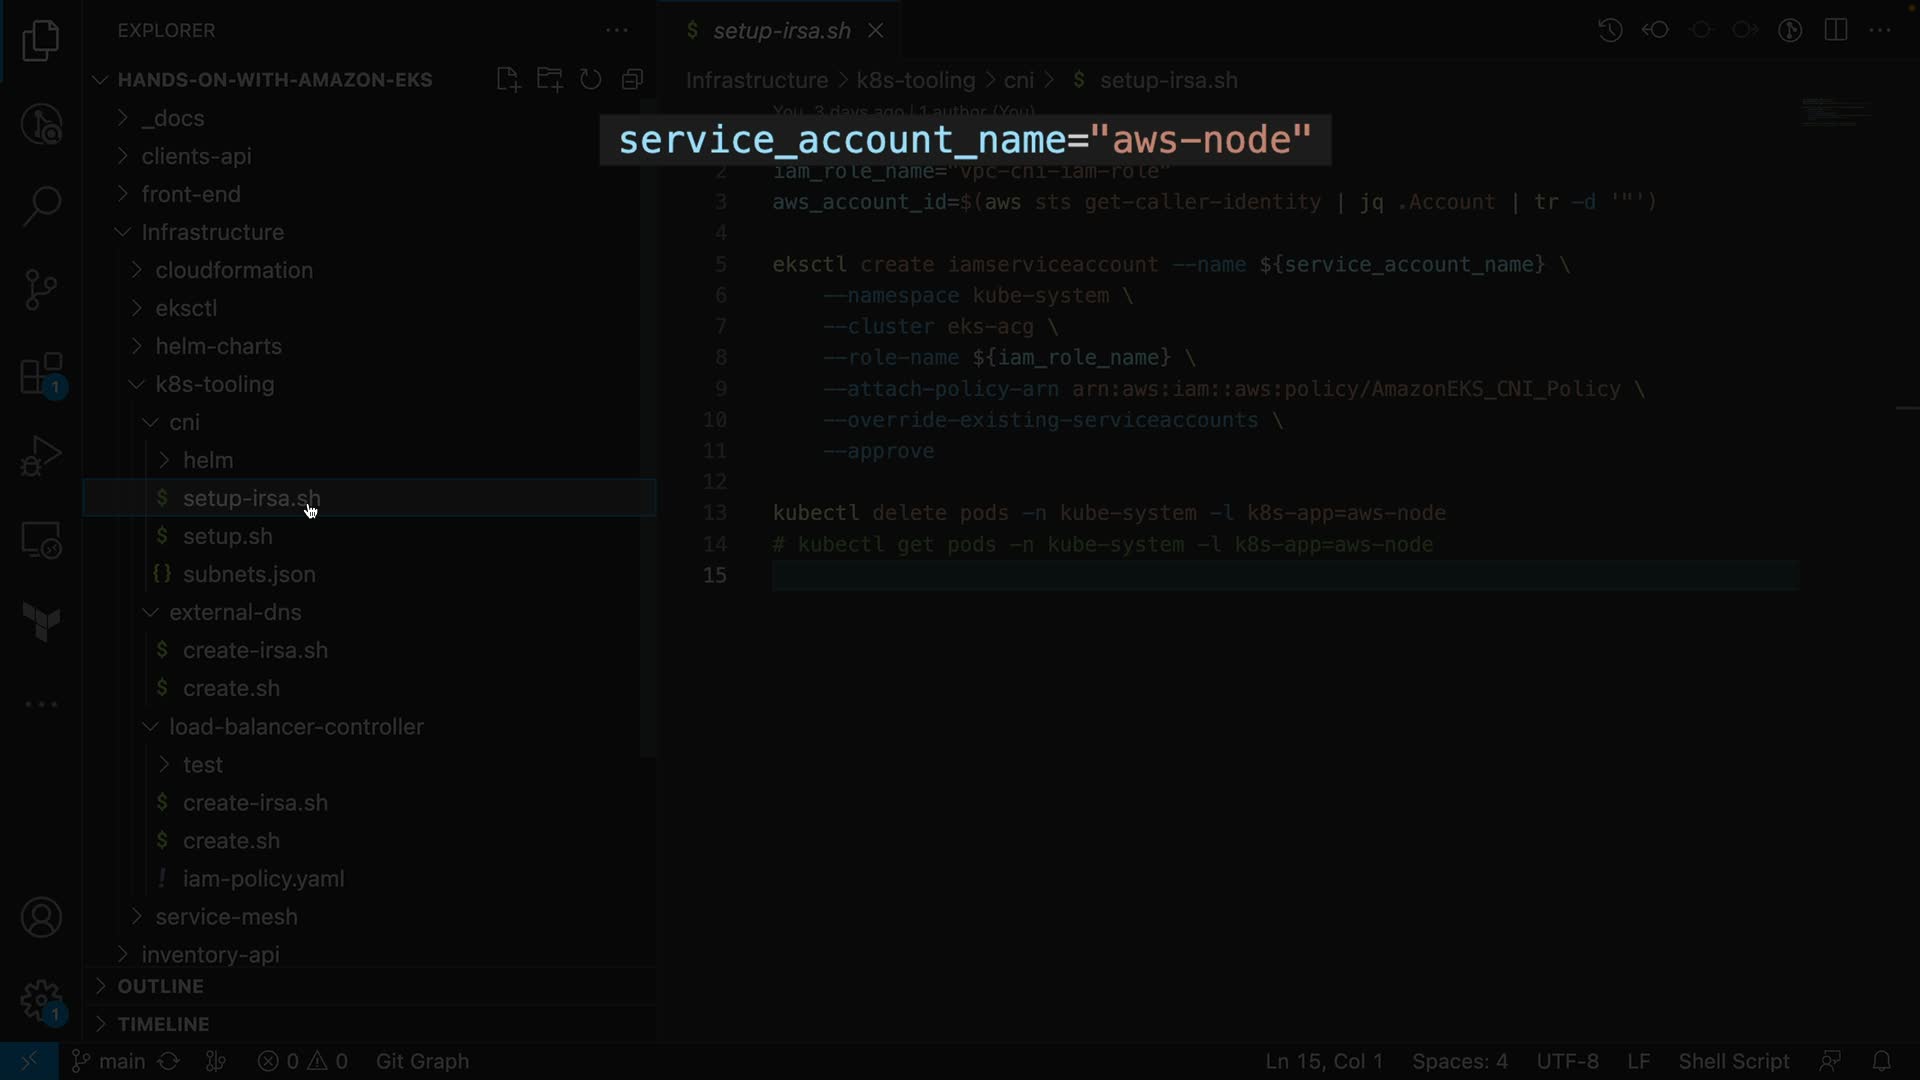This screenshot has width=1920, height=1080.
Task: Open the Terraform extension view
Action: click(x=41, y=622)
